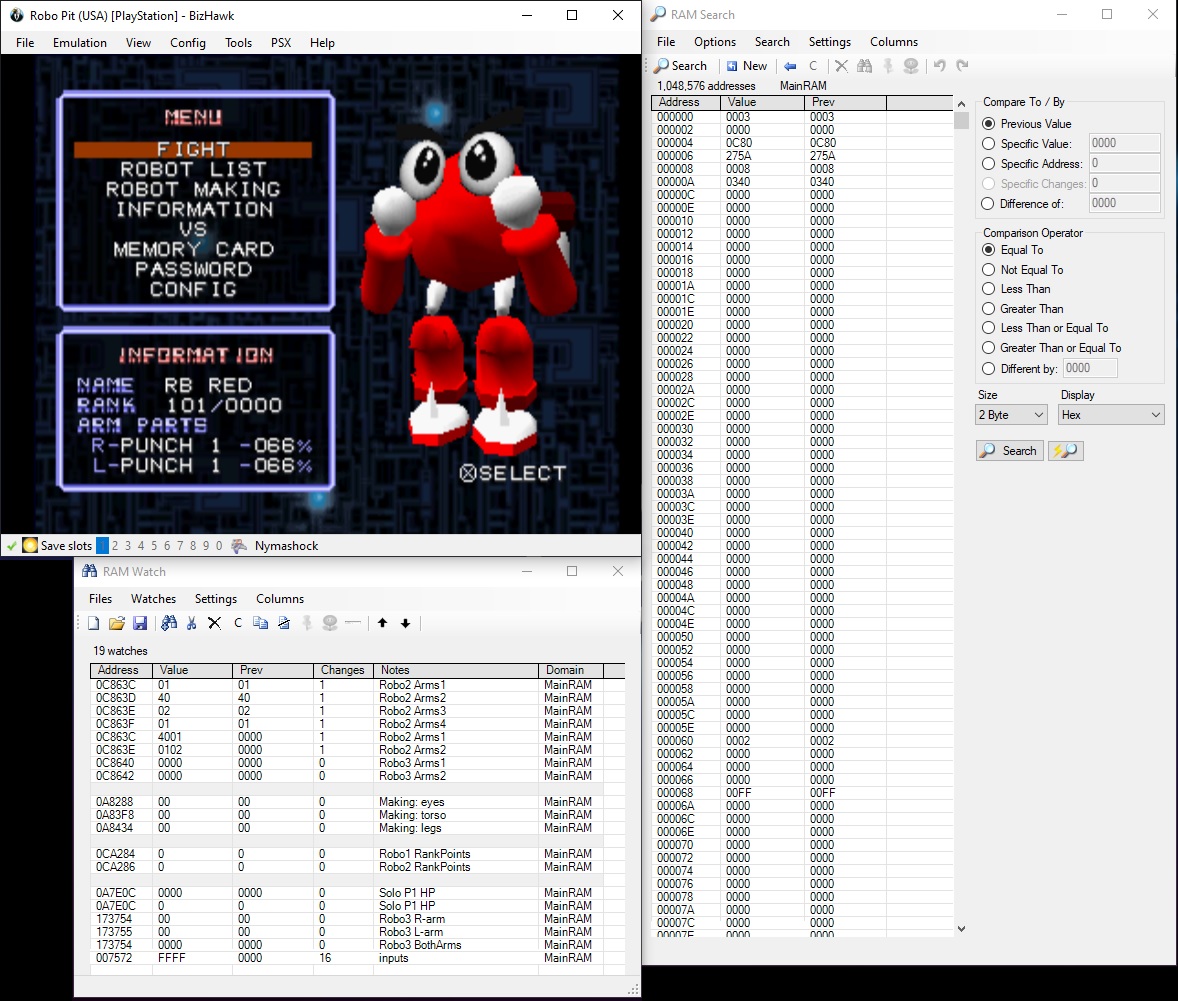
Task: Click the Address column header in RAM Search
Action: click(x=686, y=102)
